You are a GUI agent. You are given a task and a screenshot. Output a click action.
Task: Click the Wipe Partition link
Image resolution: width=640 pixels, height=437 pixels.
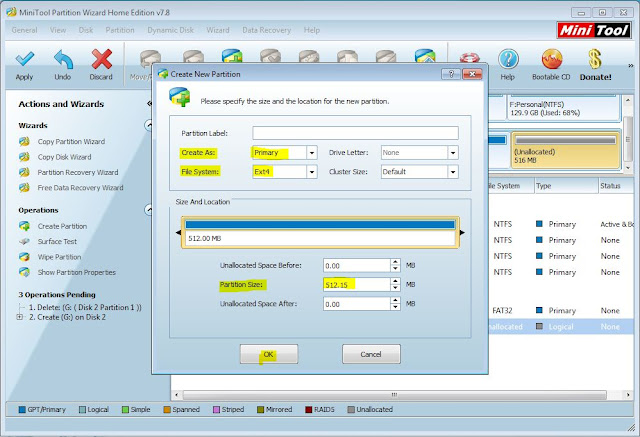(x=60, y=257)
